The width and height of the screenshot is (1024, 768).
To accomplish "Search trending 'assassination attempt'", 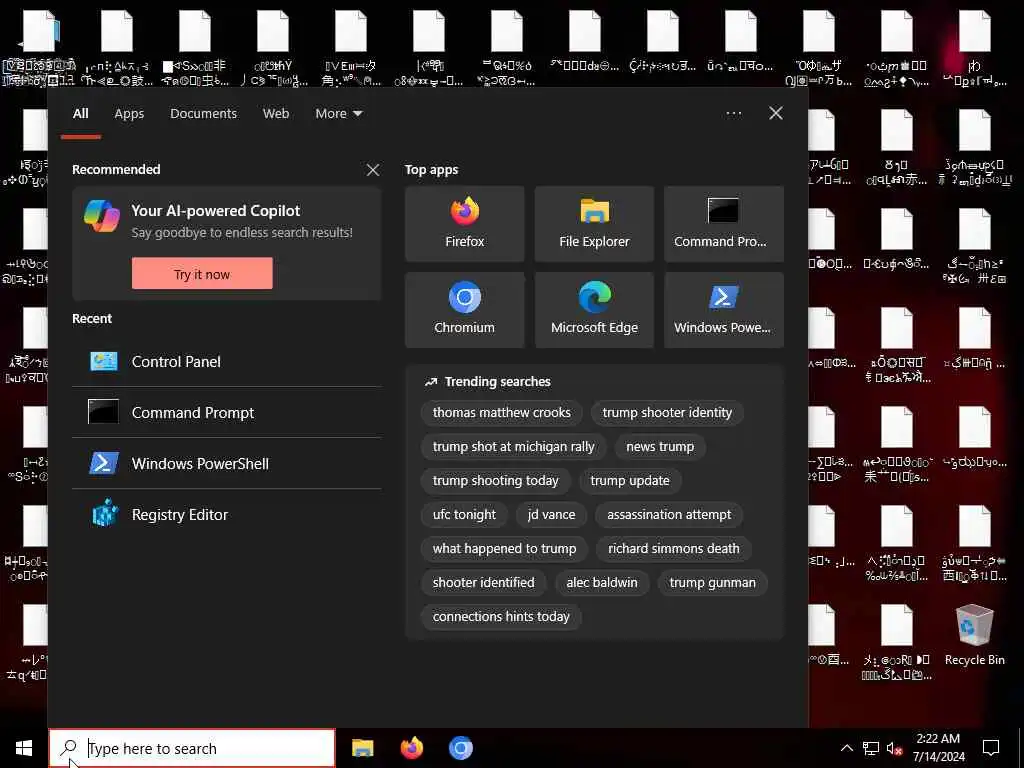I will [x=669, y=515].
